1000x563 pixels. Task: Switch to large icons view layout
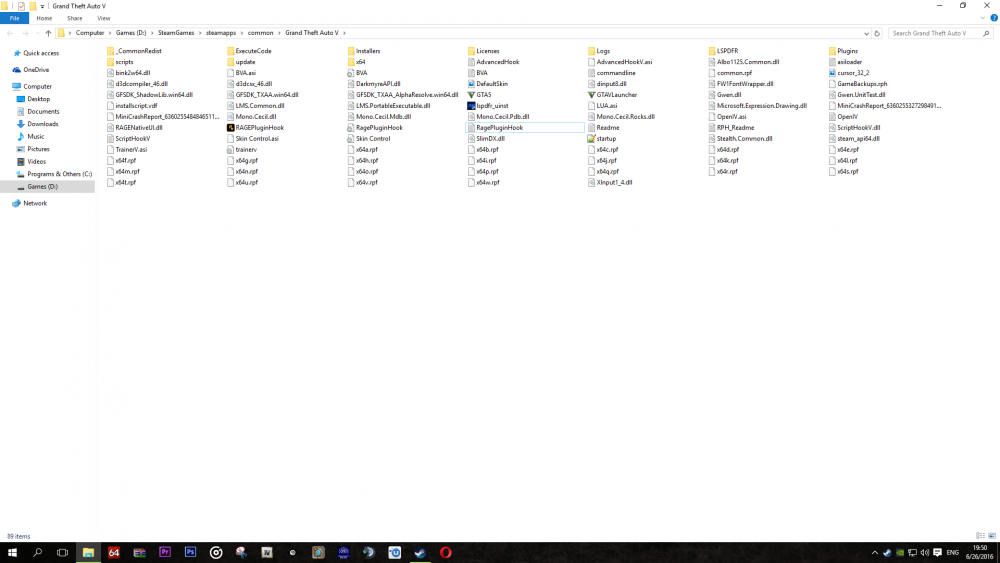(992, 536)
